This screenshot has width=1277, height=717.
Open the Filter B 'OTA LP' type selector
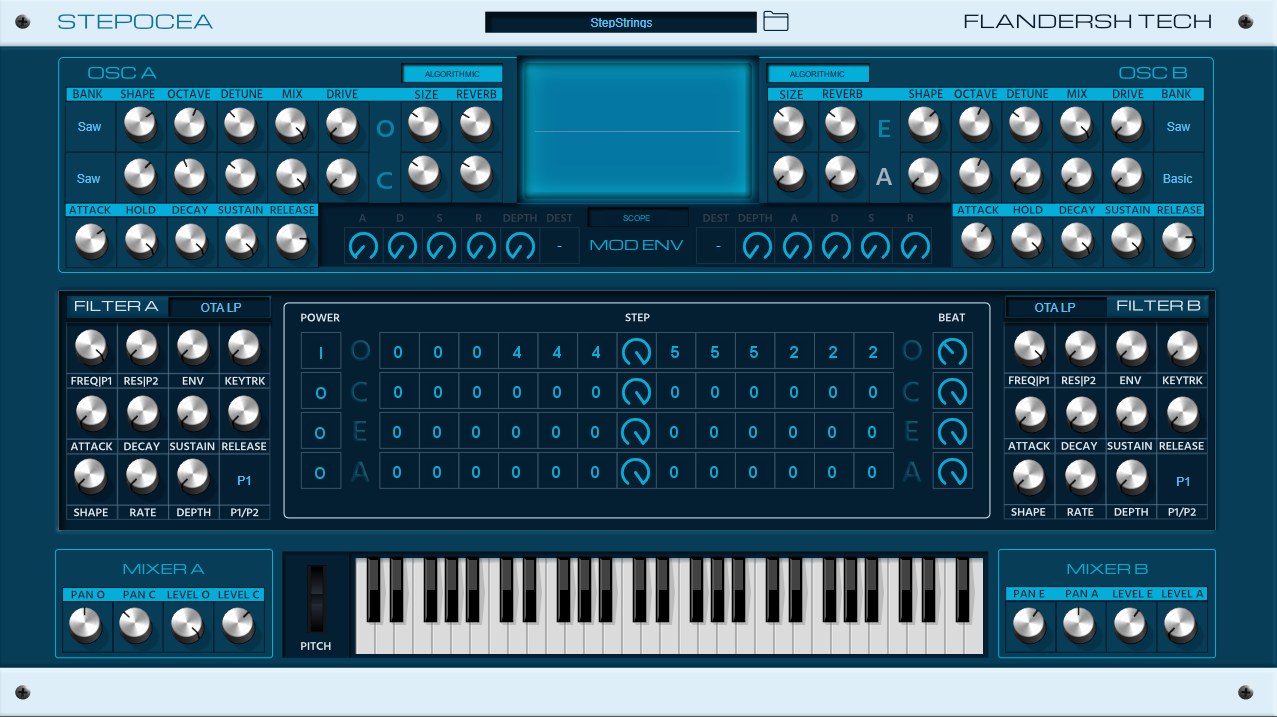1055,308
